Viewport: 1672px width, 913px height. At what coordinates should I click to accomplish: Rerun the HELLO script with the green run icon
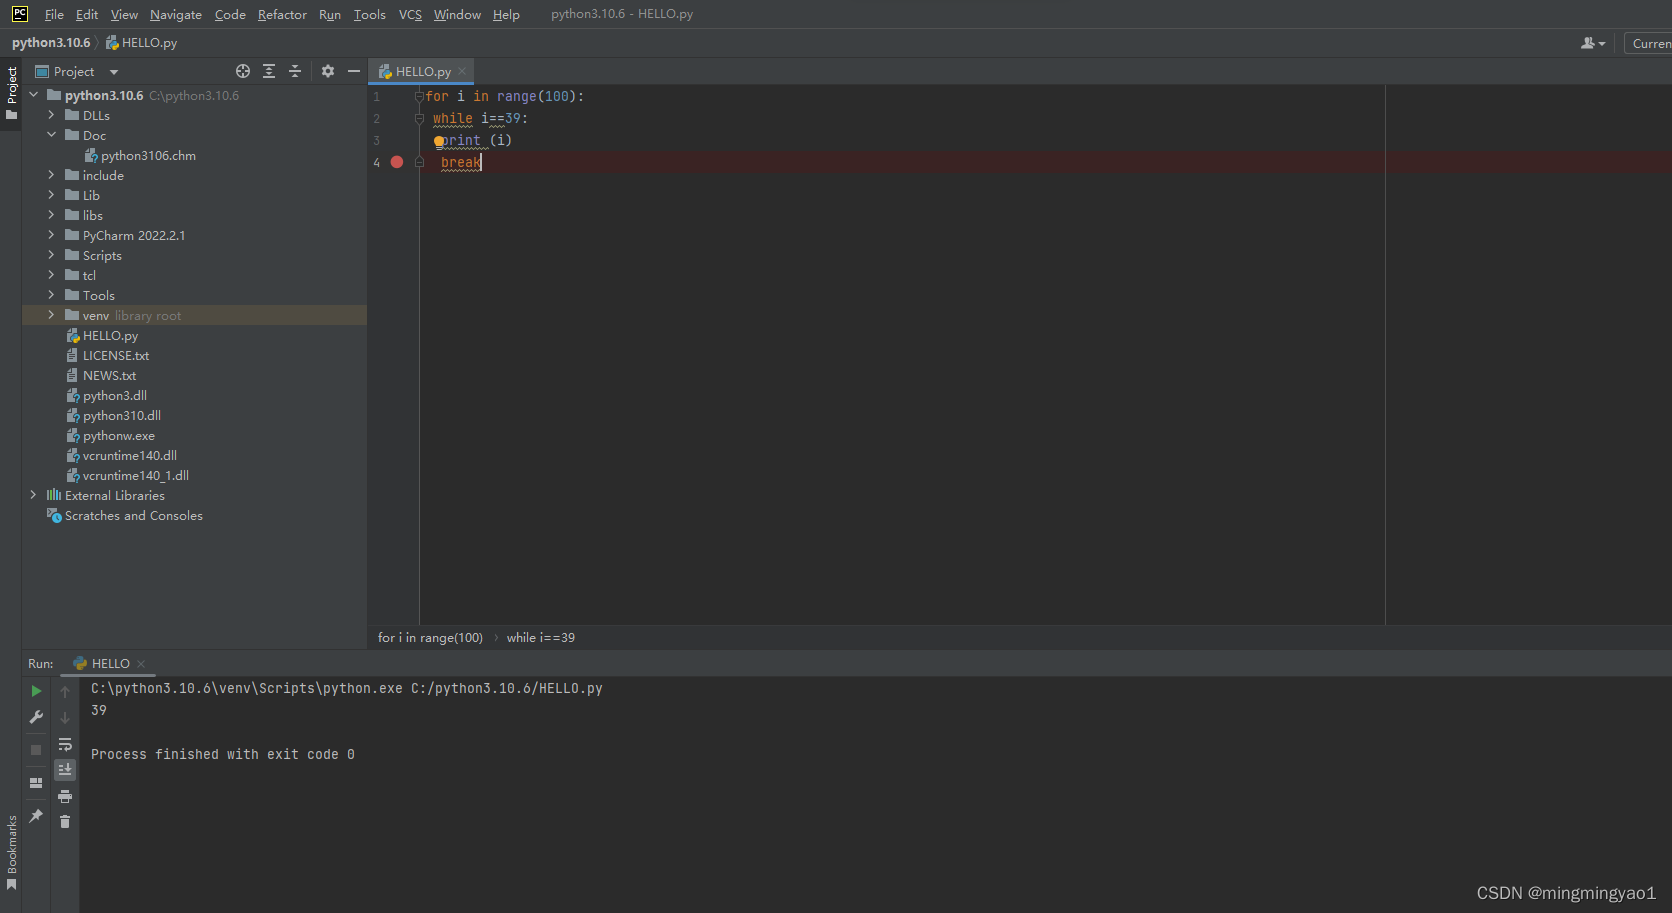click(35, 690)
